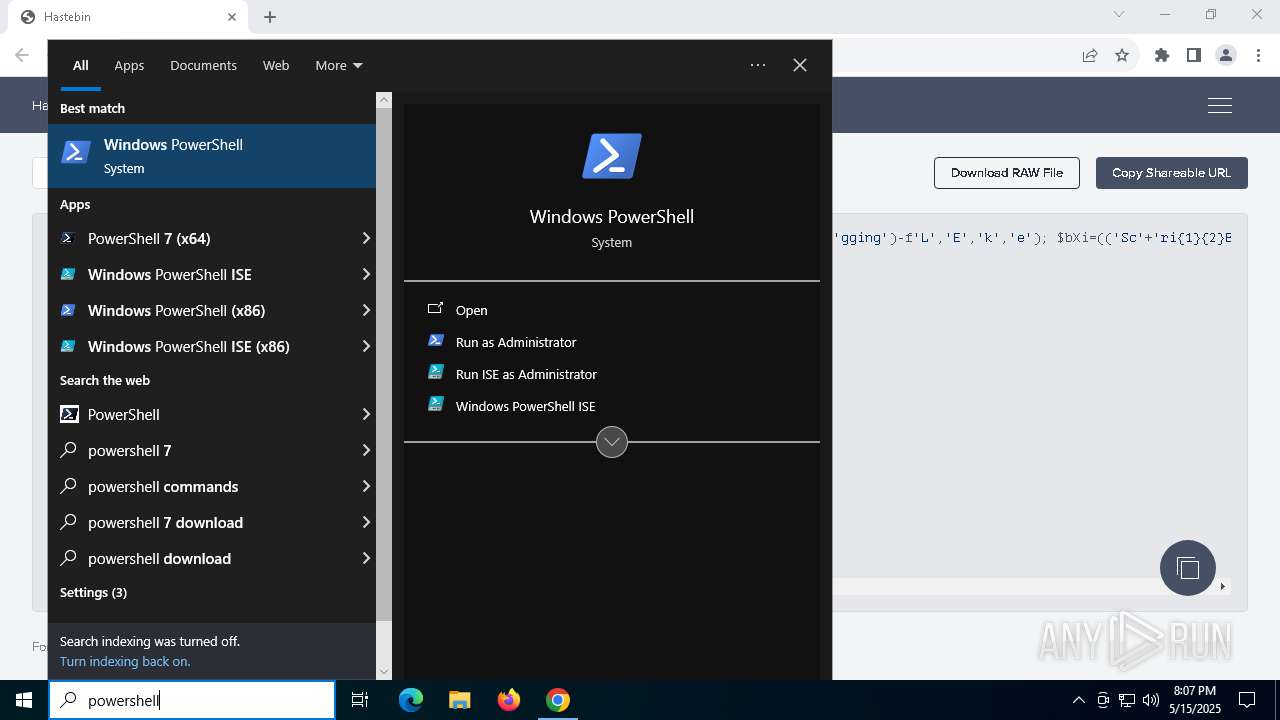Close the Hastebin browser tab
The height and width of the screenshot is (720, 1280).
coord(232,16)
